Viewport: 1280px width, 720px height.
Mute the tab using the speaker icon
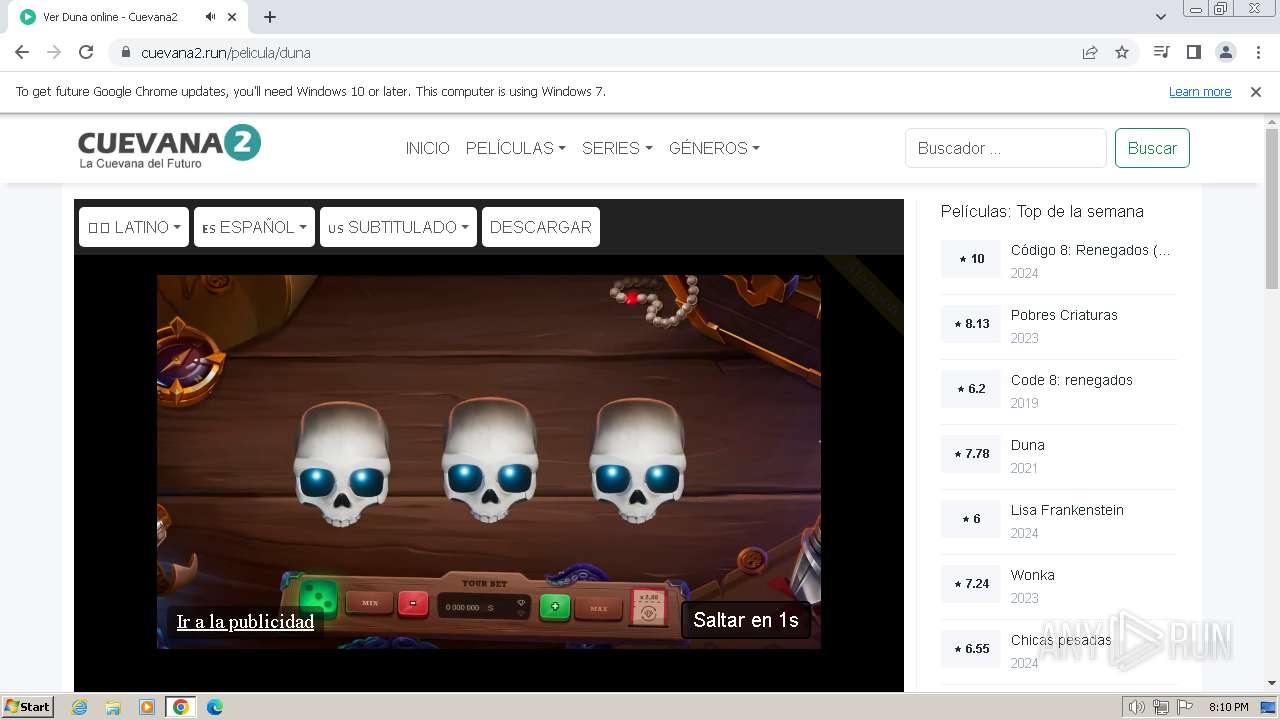[210, 17]
